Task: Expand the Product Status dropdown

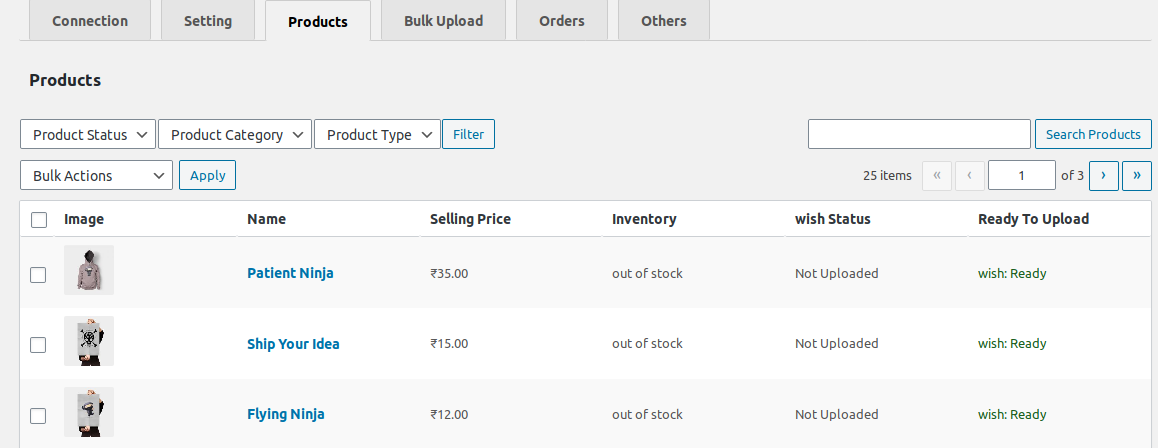Action: (x=88, y=135)
